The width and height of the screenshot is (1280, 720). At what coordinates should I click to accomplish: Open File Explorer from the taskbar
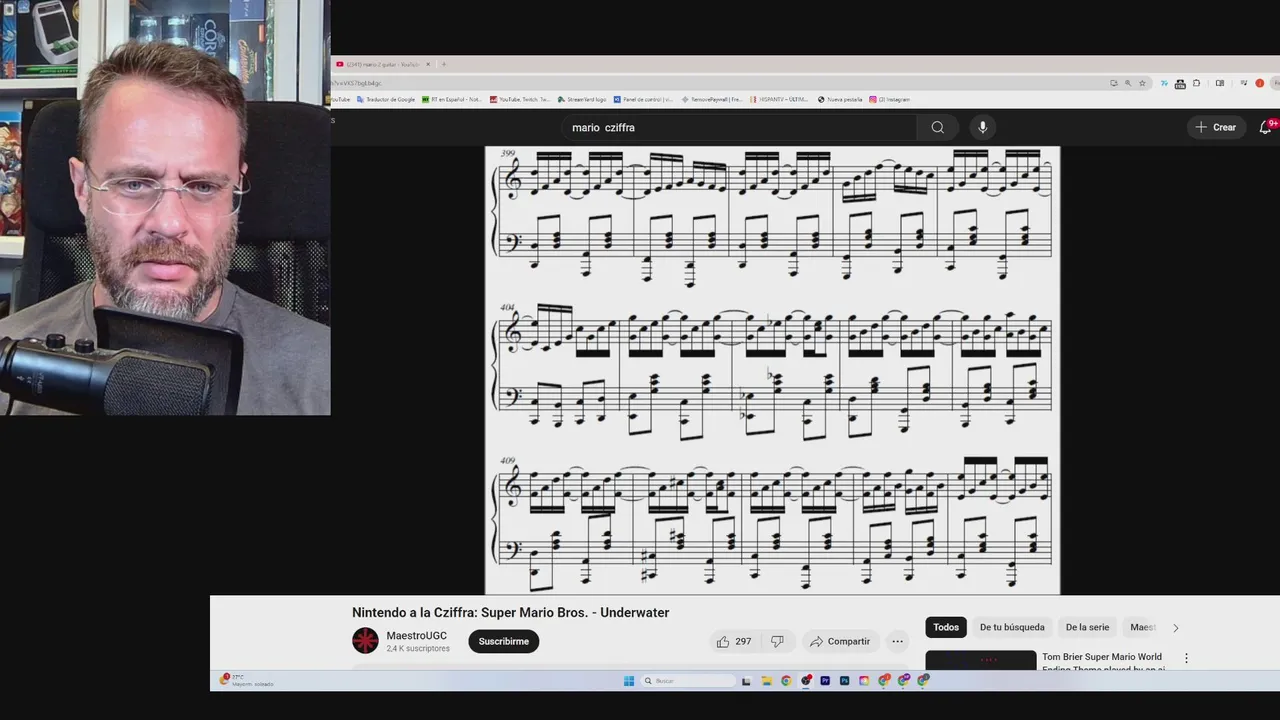(767, 681)
